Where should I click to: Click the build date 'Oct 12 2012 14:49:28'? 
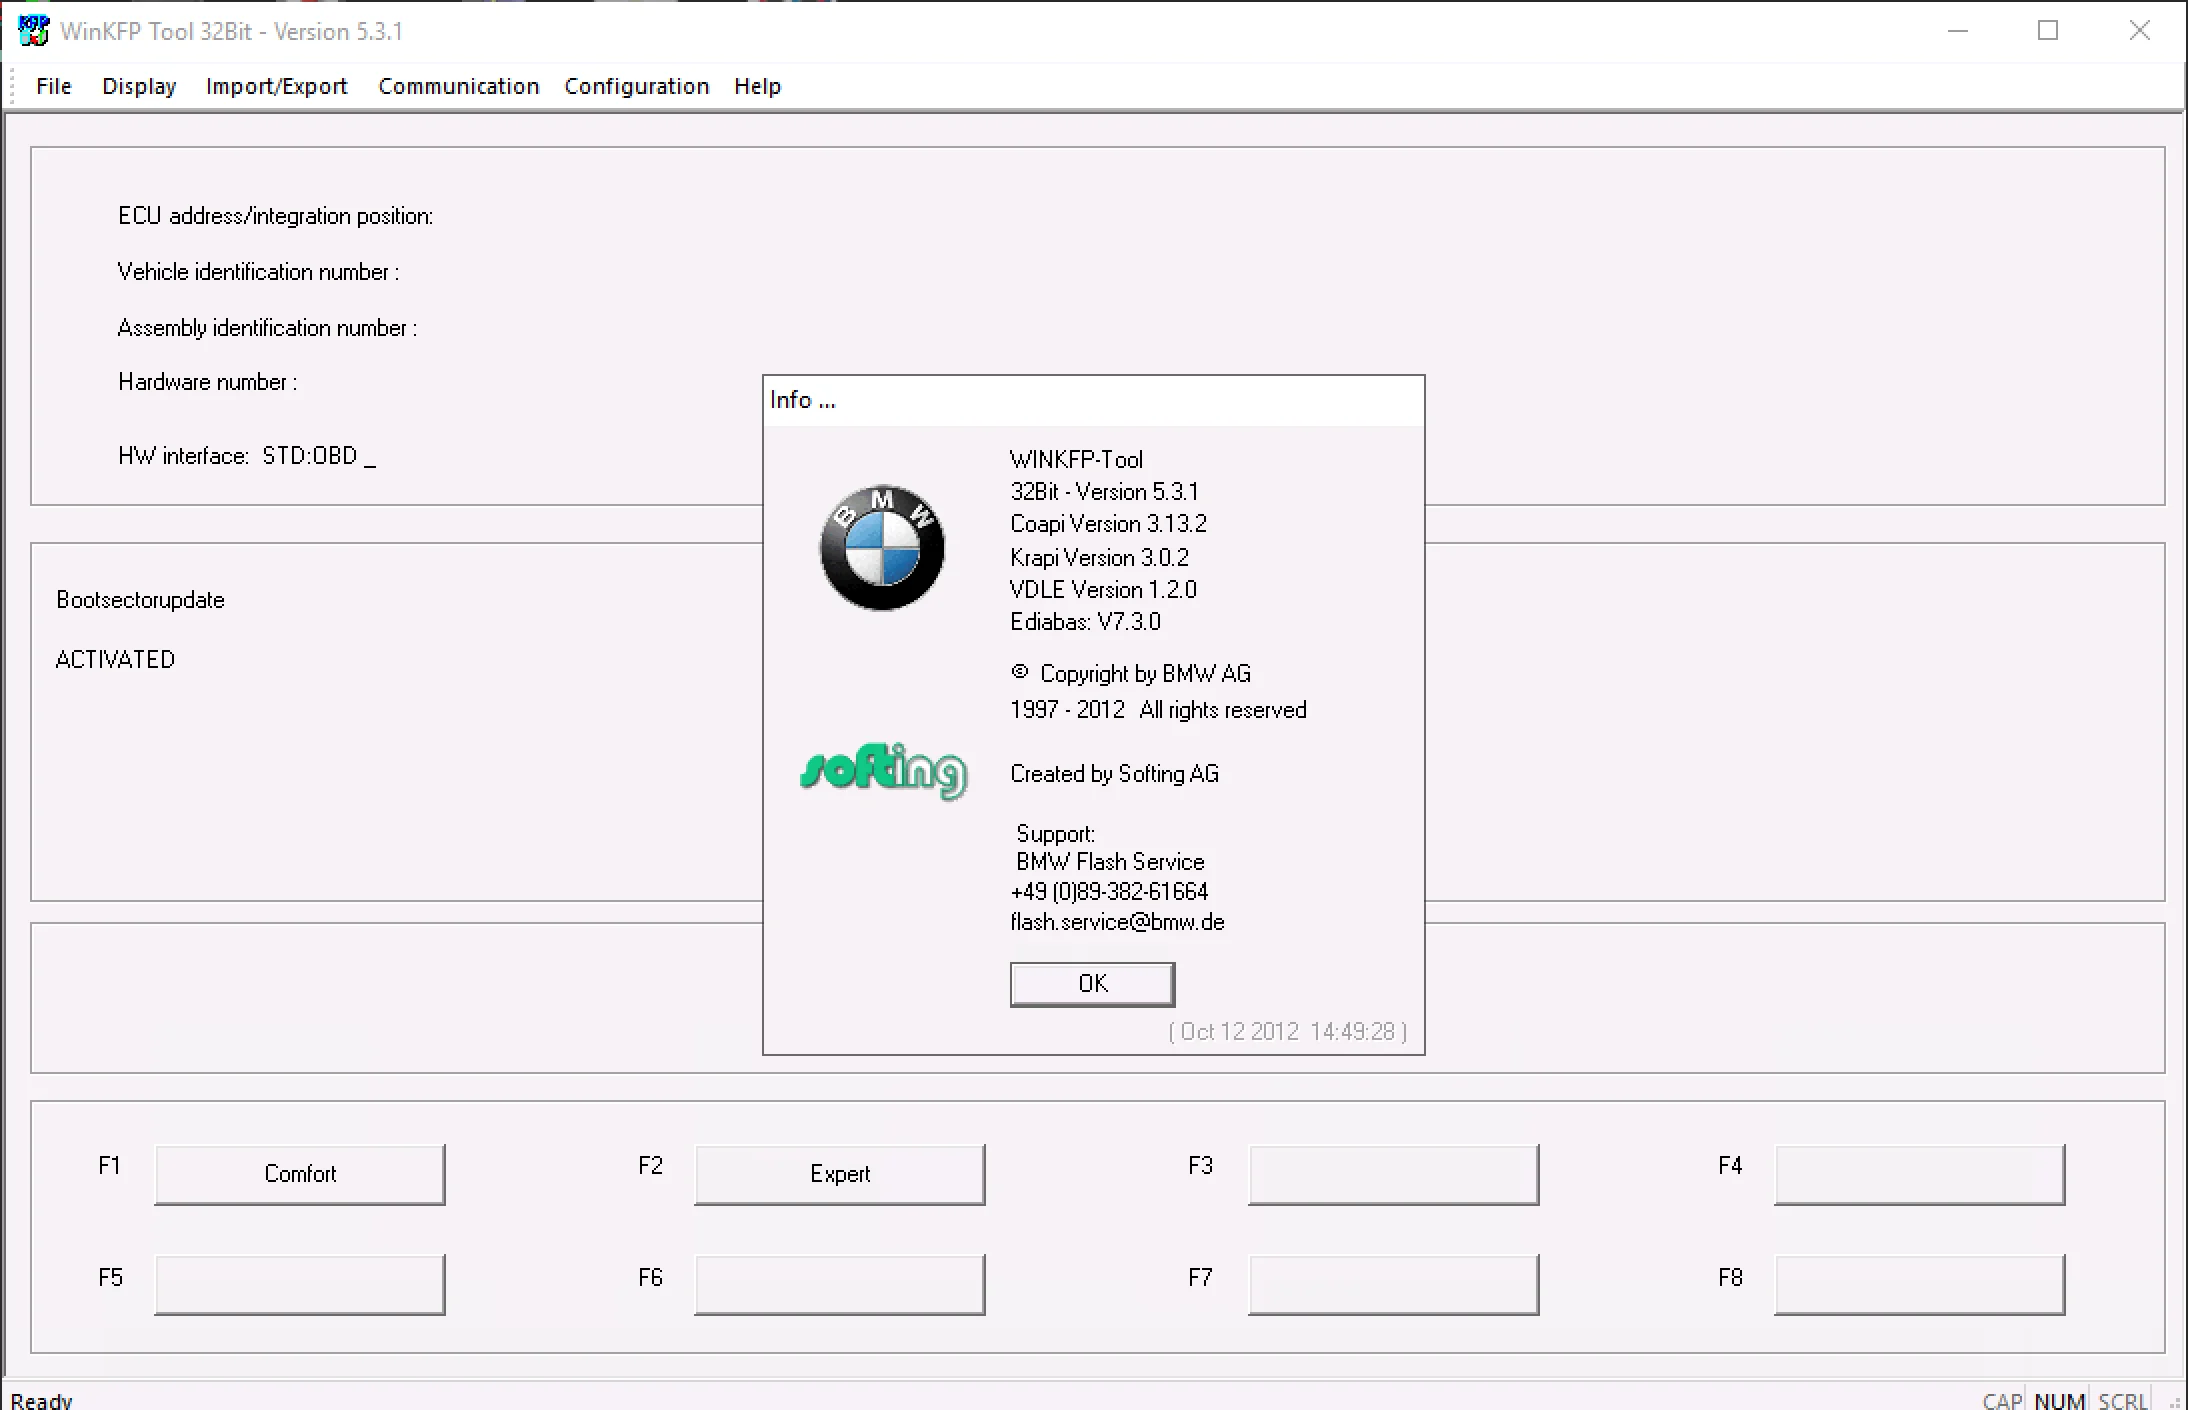click(1287, 1032)
